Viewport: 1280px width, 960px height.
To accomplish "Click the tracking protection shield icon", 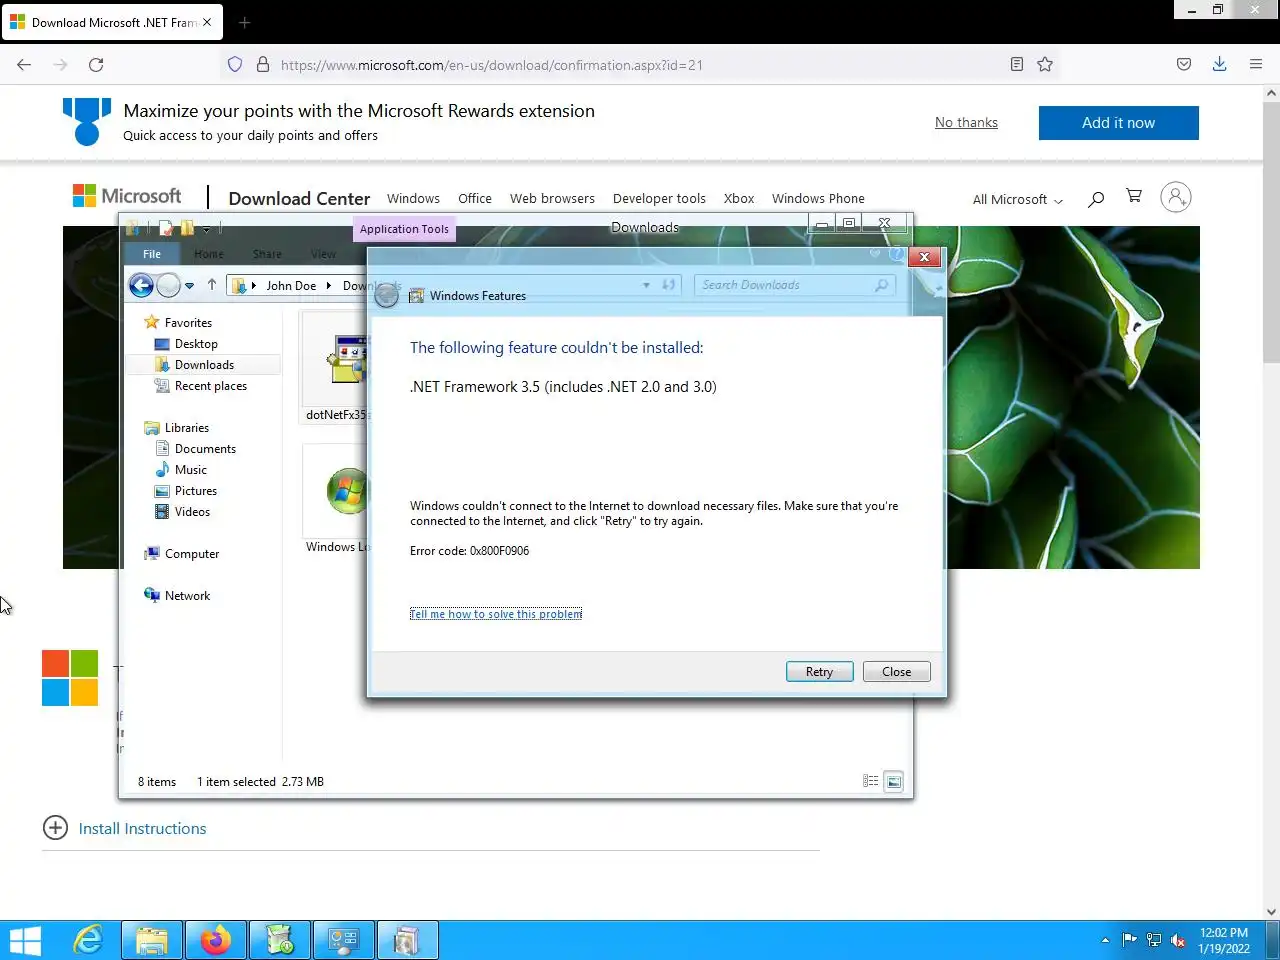I will point(235,65).
